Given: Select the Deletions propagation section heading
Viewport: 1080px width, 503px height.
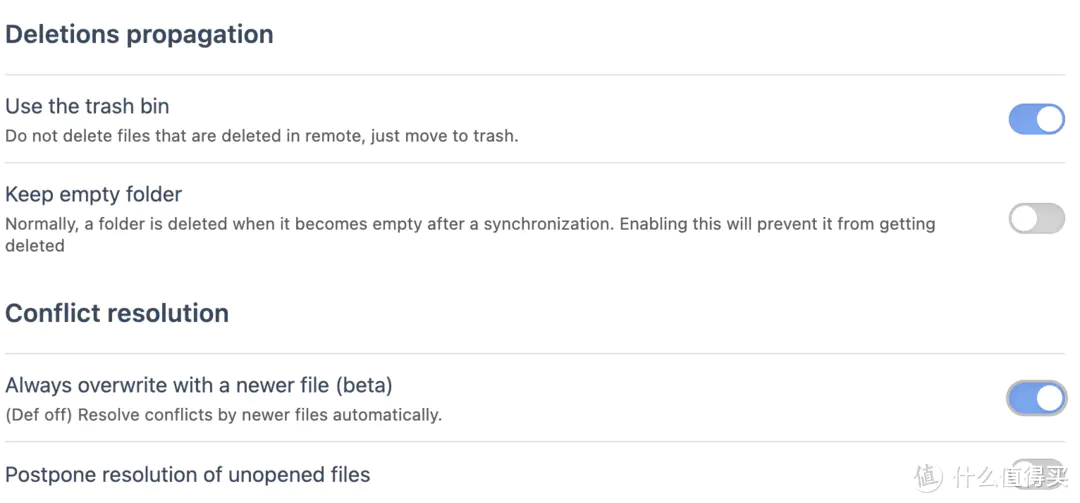Looking at the screenshot, I should point(139,34).
